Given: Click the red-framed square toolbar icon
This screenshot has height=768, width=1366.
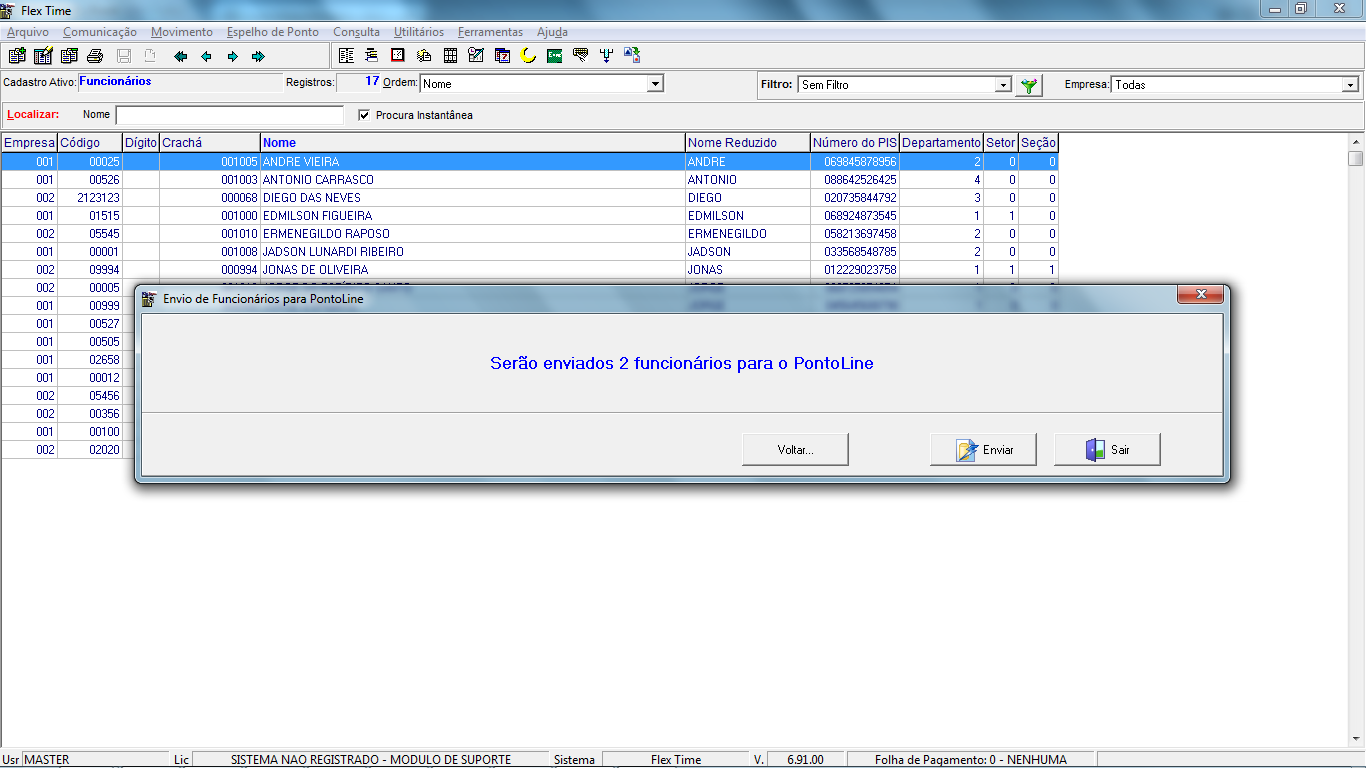Looking at the screenshot, I should (398, 56).
